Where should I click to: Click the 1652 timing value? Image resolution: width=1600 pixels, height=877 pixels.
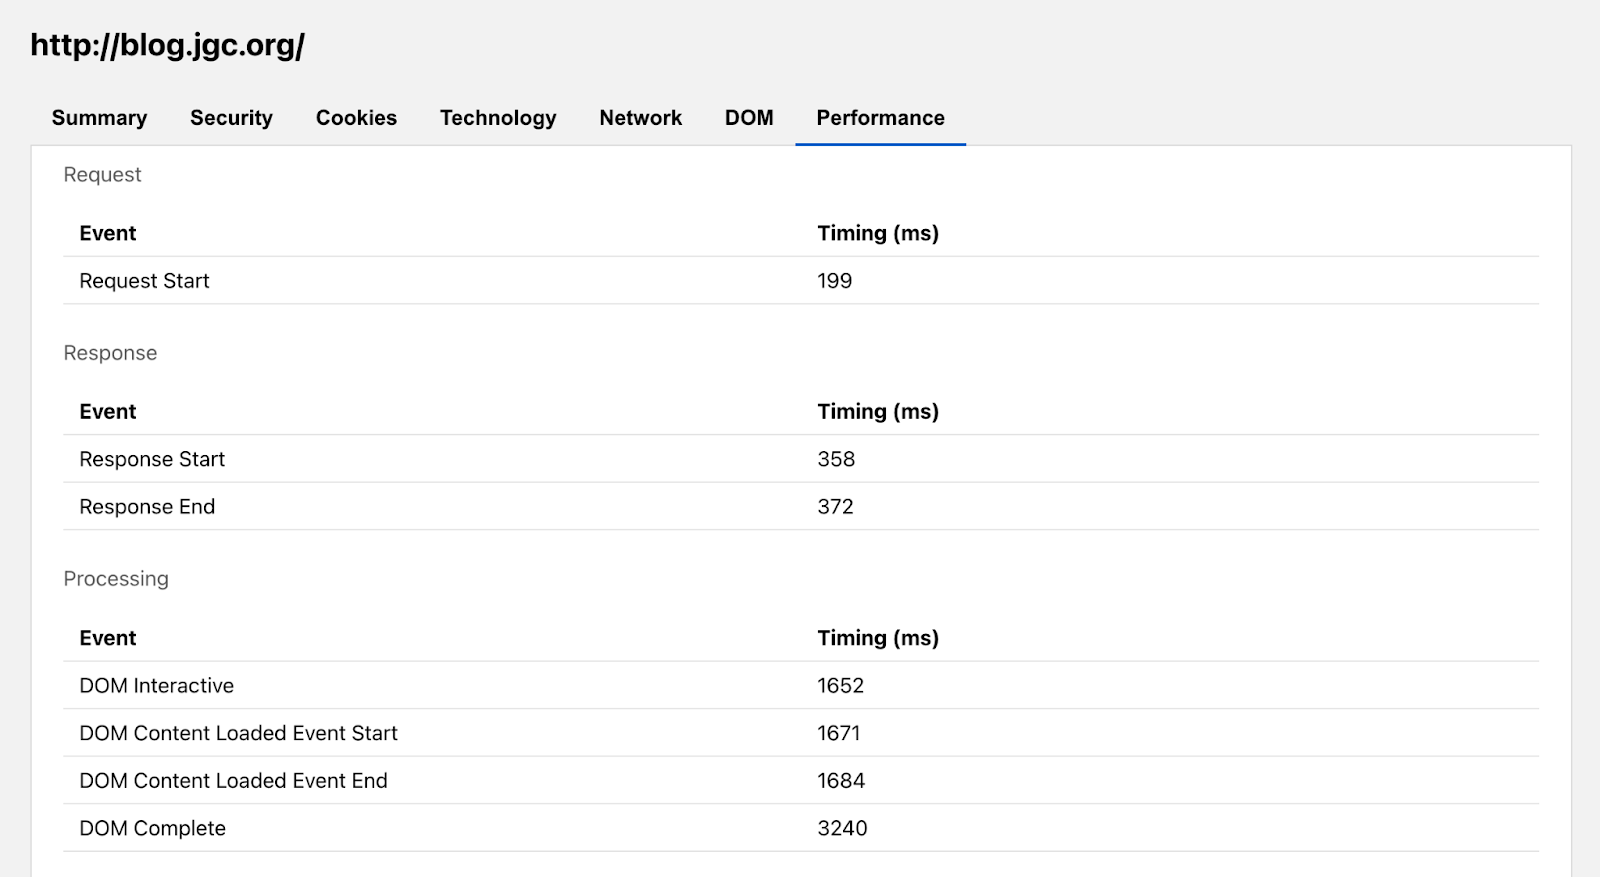click(x=840, y=686)
